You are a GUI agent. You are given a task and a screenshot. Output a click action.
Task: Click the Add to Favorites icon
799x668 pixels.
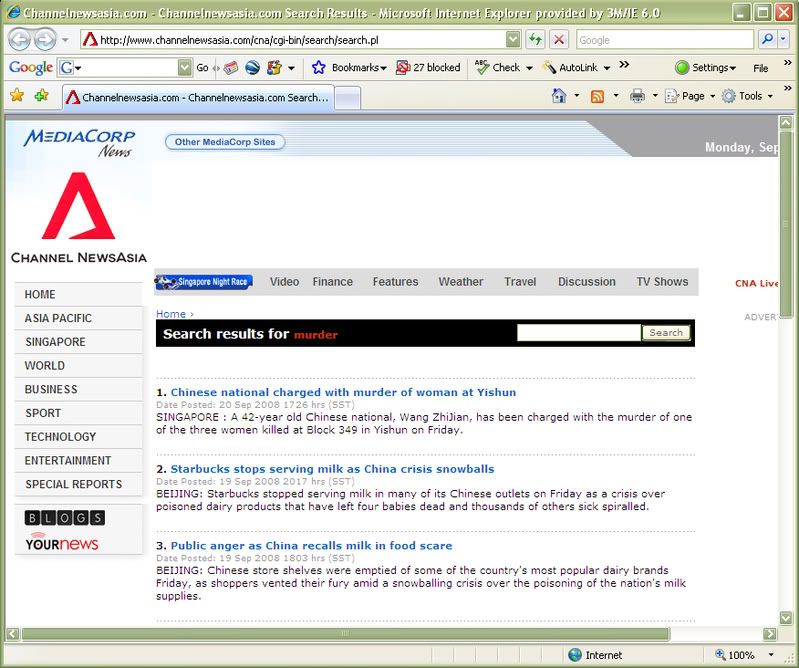41,96
